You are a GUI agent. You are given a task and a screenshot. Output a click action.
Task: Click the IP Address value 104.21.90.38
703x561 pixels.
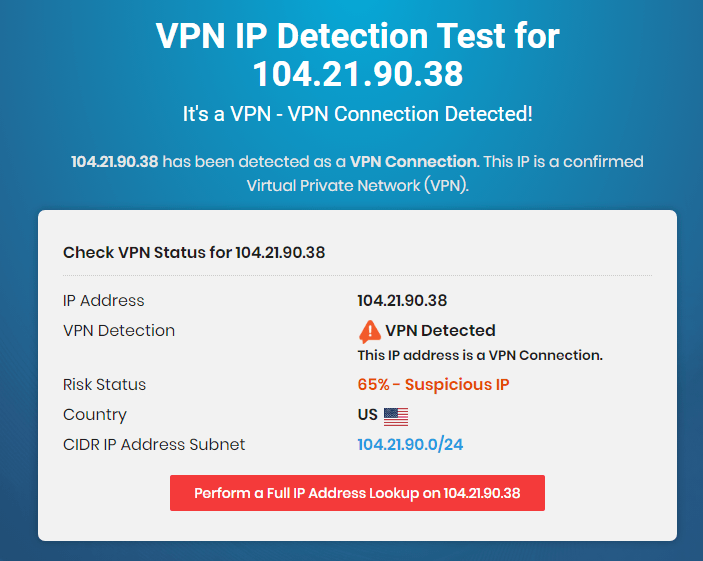tap(402, 300)
